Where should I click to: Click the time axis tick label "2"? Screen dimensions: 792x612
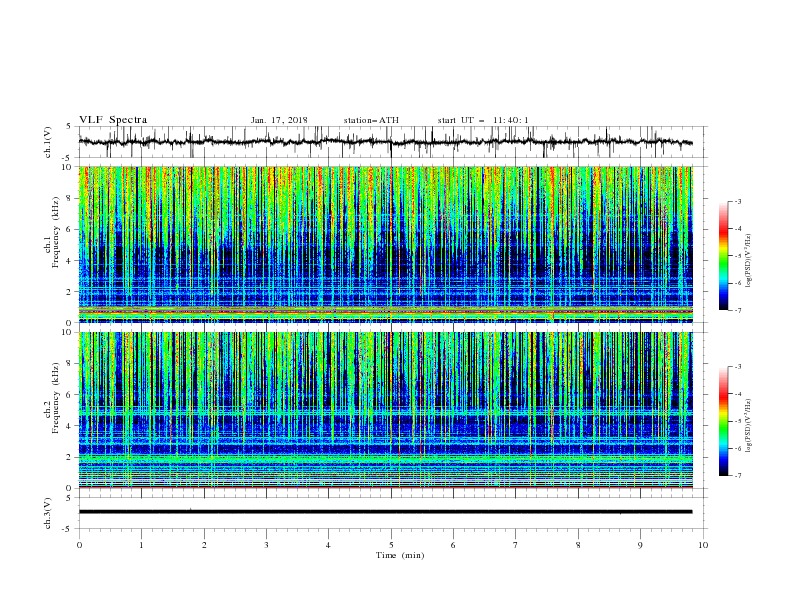204,545
